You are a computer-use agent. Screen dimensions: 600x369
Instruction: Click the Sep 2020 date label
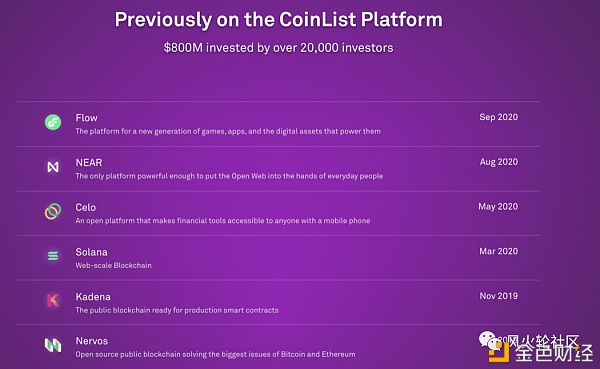pos(499,117)
